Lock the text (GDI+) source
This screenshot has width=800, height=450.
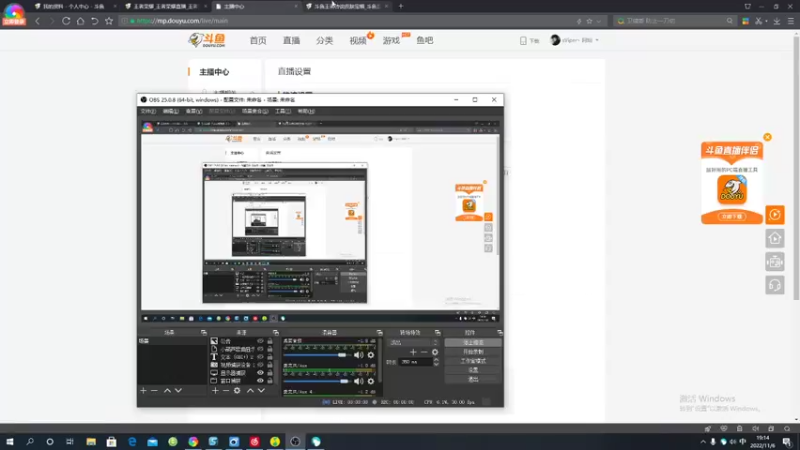[x=270, y=357]
